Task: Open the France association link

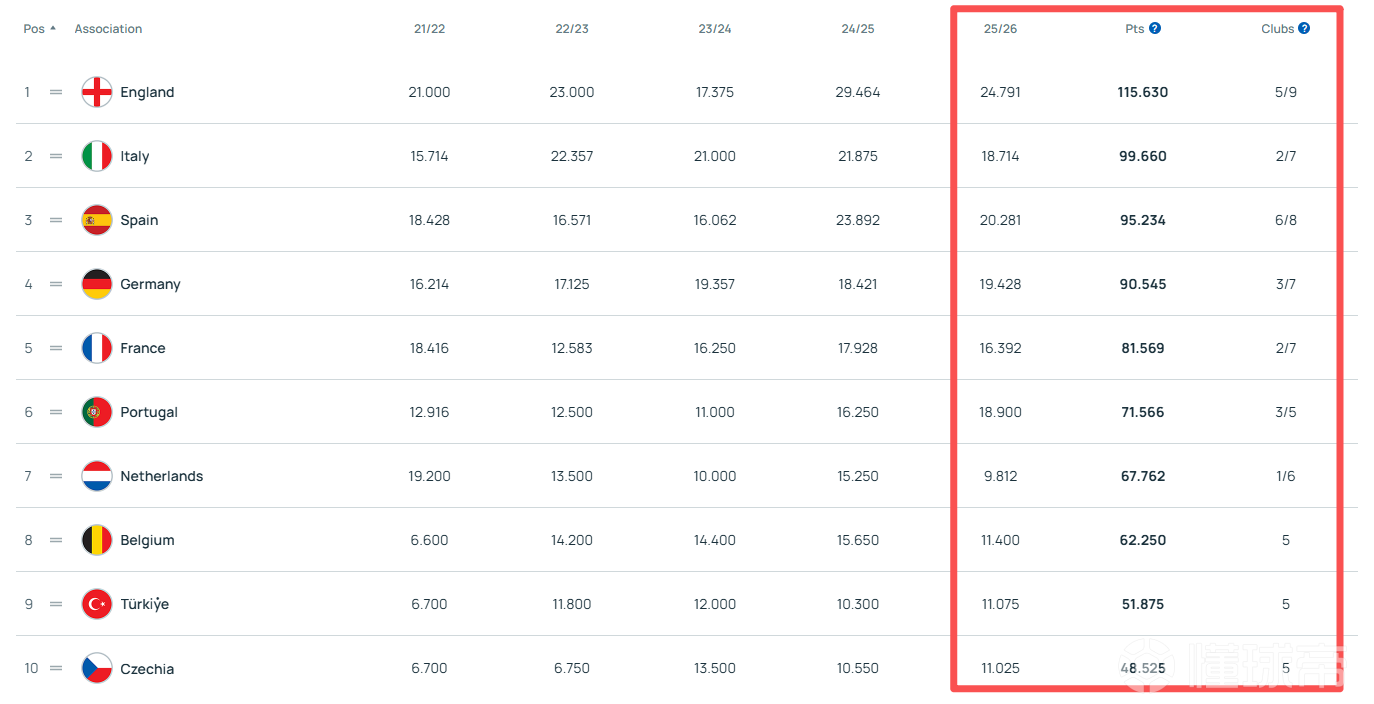Action: pyautogui.click(x=143, y=348)
